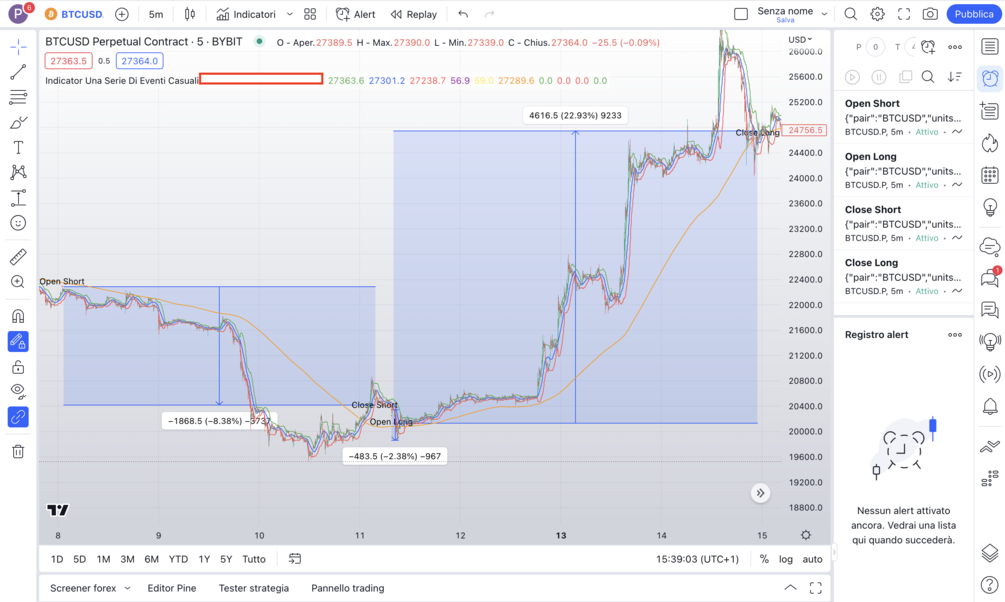Open the go to date calendar icon
Viewport: 1005px width, 602px height.
[x=295, y=559]
